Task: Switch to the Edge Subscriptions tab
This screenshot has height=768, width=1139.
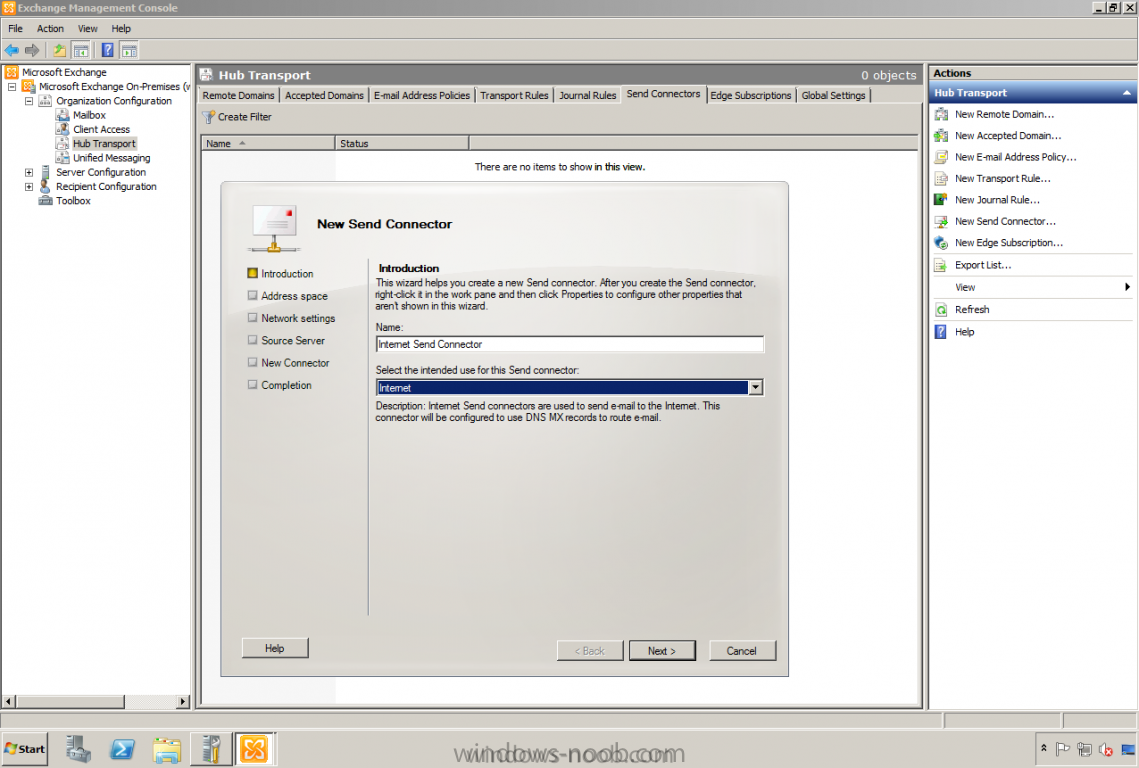Action: tap(750, 95)
